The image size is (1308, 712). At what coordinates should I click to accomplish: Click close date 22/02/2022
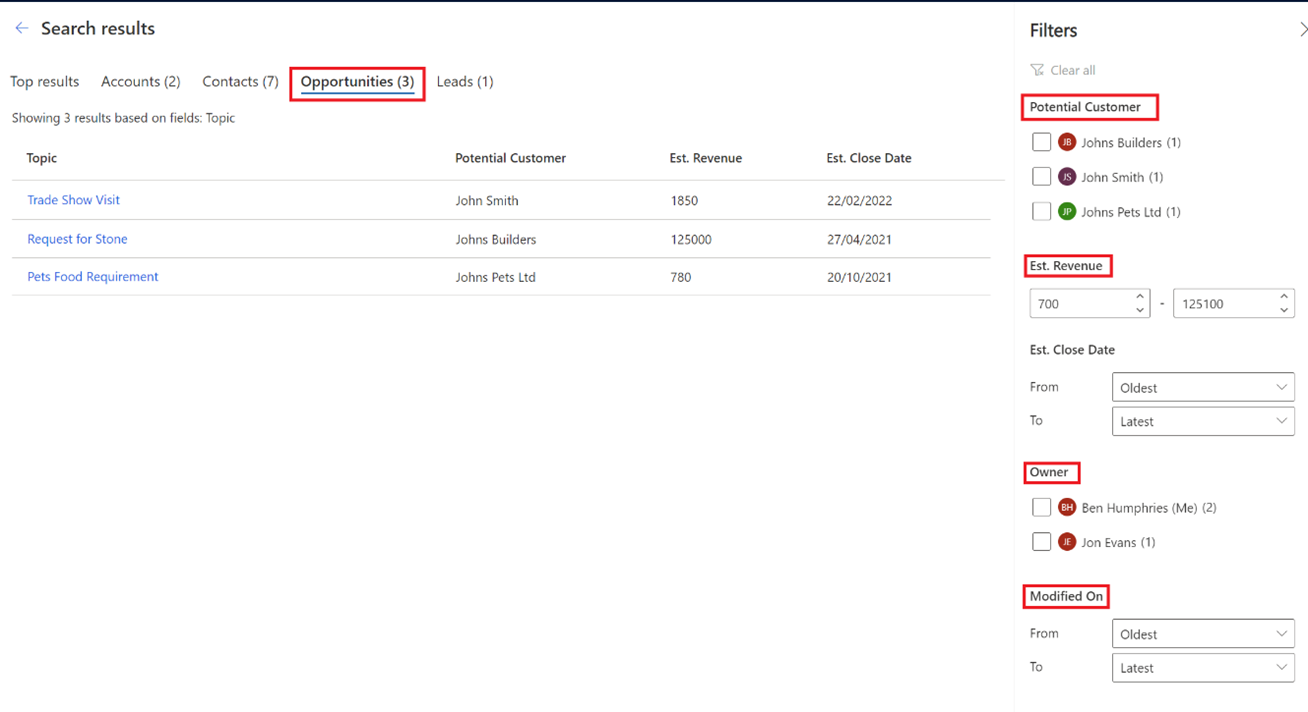point(860,201)
